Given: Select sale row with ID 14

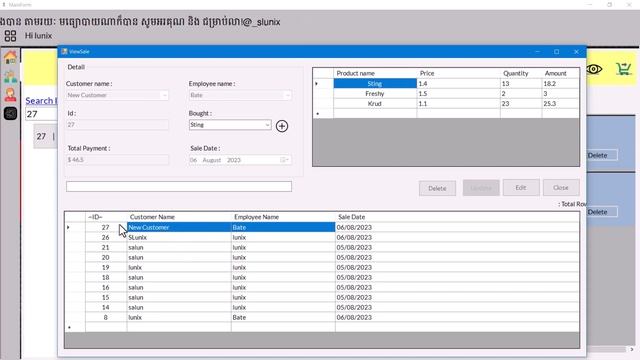Looking at the screenshot, I should point(322,307).
